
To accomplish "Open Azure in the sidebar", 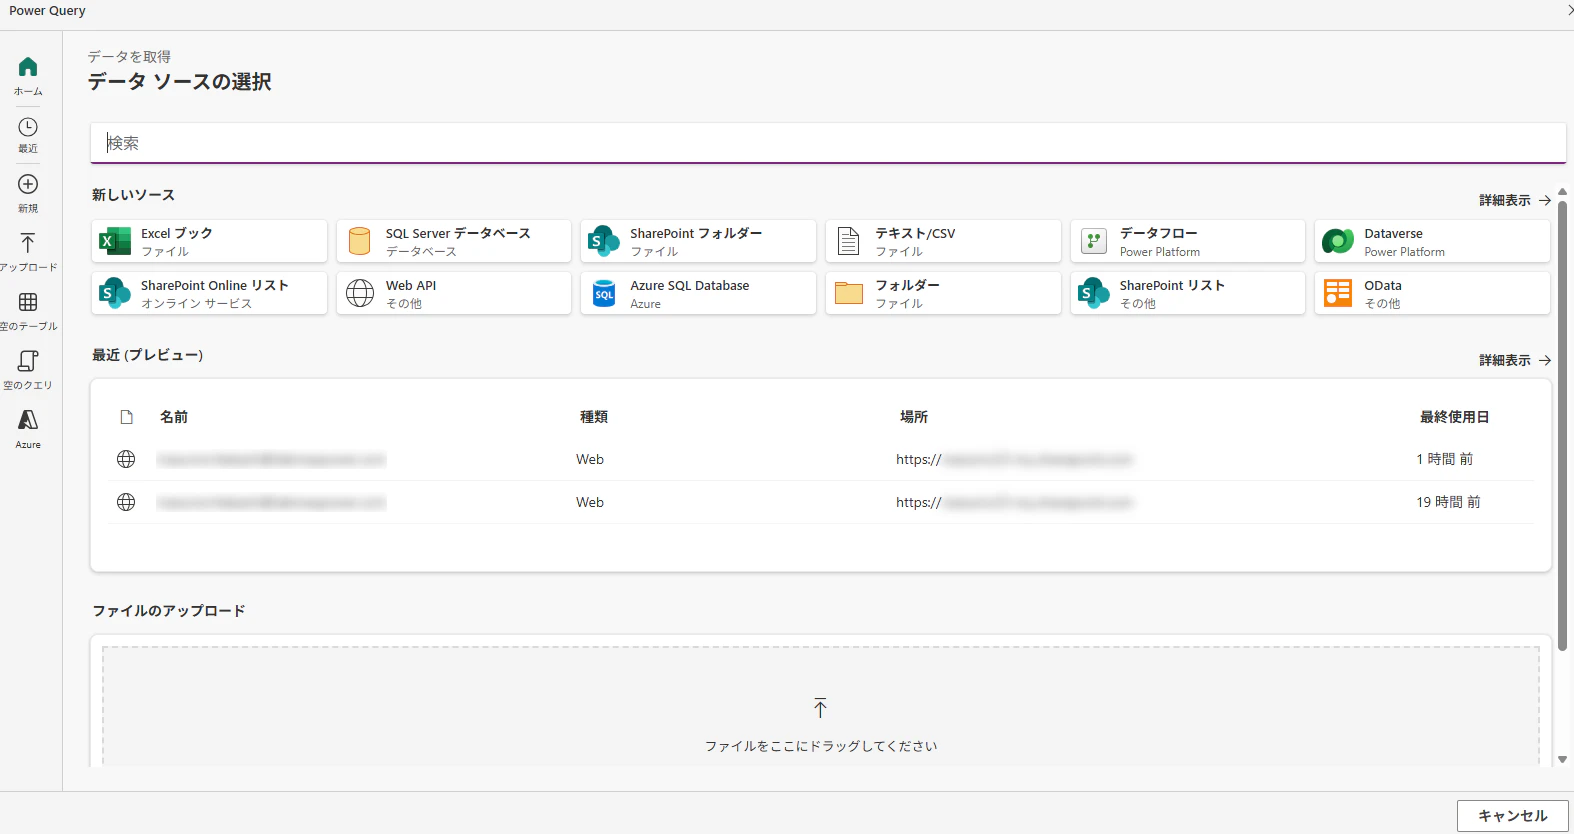I will point(28,429).
